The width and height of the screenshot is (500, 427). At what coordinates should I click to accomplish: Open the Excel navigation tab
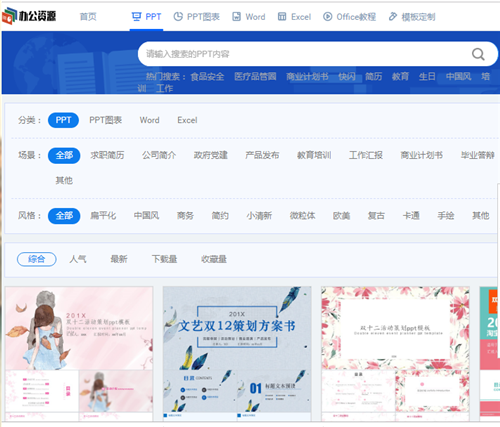294,17
